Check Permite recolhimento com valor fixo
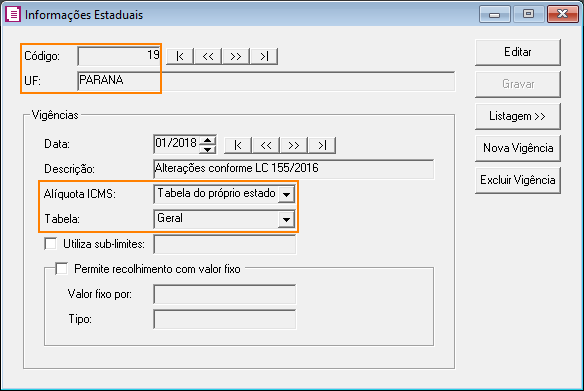 [x=61, y=268]
